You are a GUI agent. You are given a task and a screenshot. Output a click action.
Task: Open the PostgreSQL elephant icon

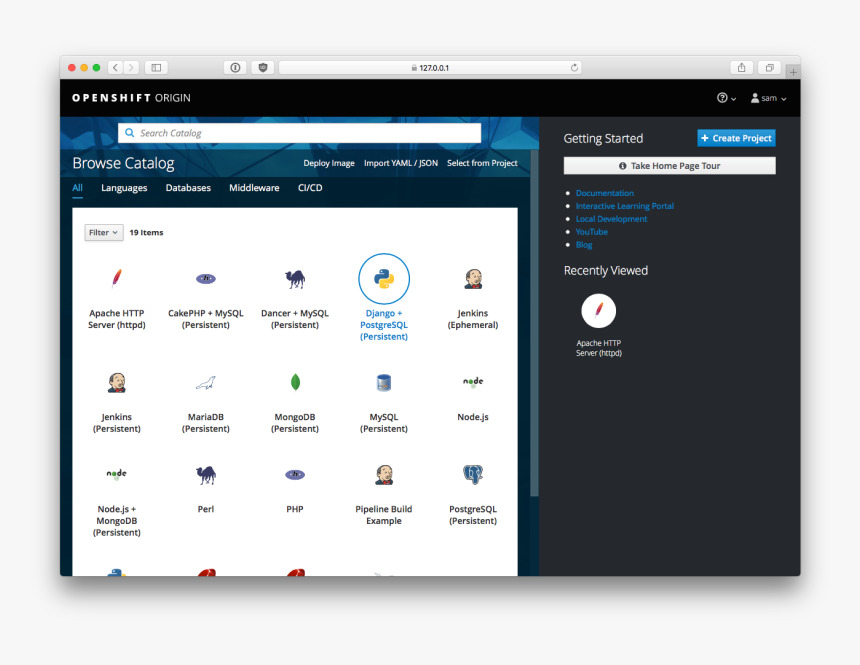click(x=473, y=474)
